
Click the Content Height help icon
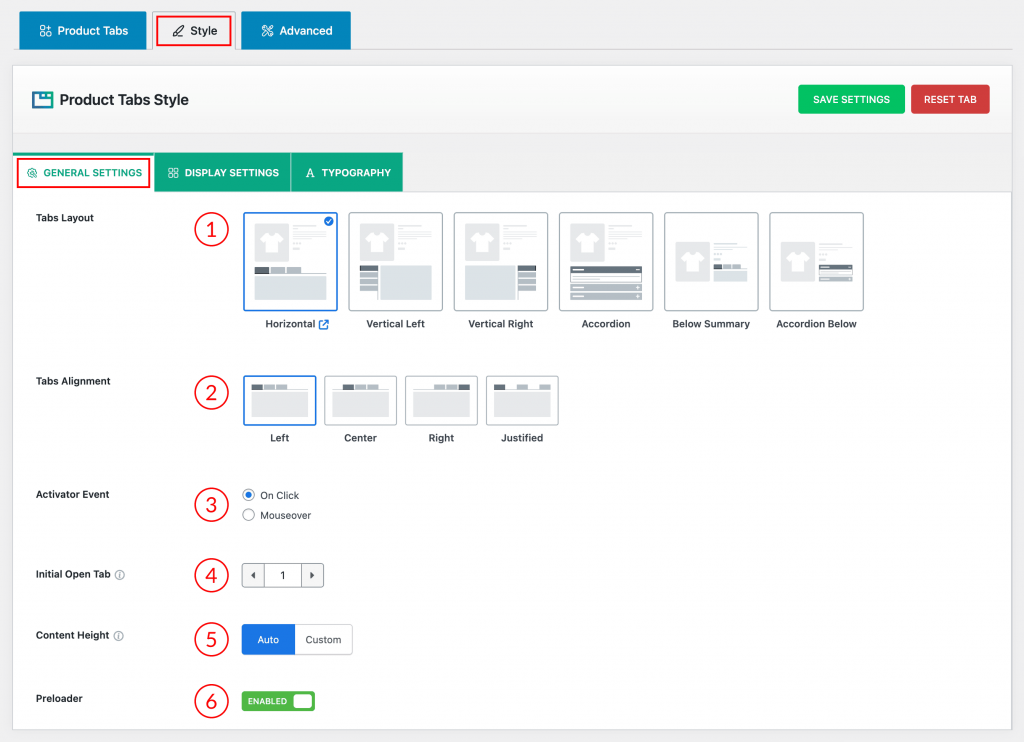(x=119, y=636)
